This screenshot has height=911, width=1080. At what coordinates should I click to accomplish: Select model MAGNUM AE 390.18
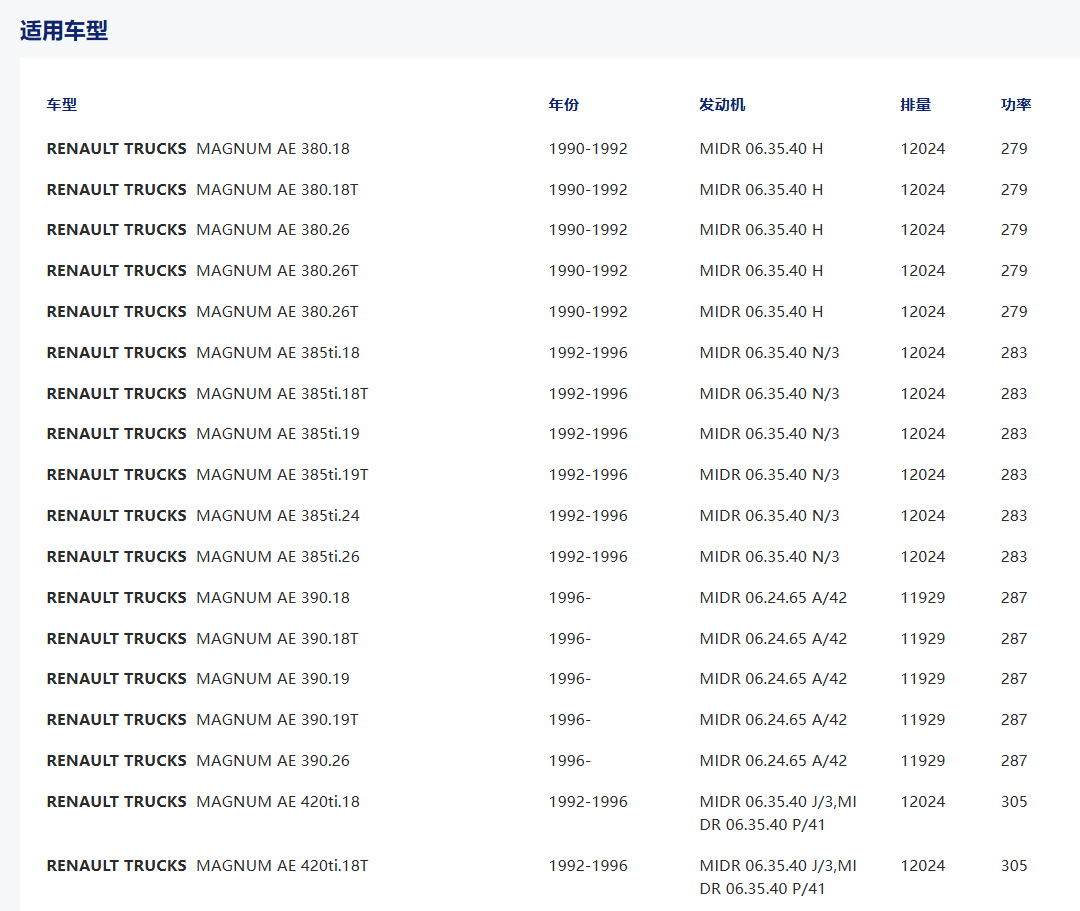(273, 598)
